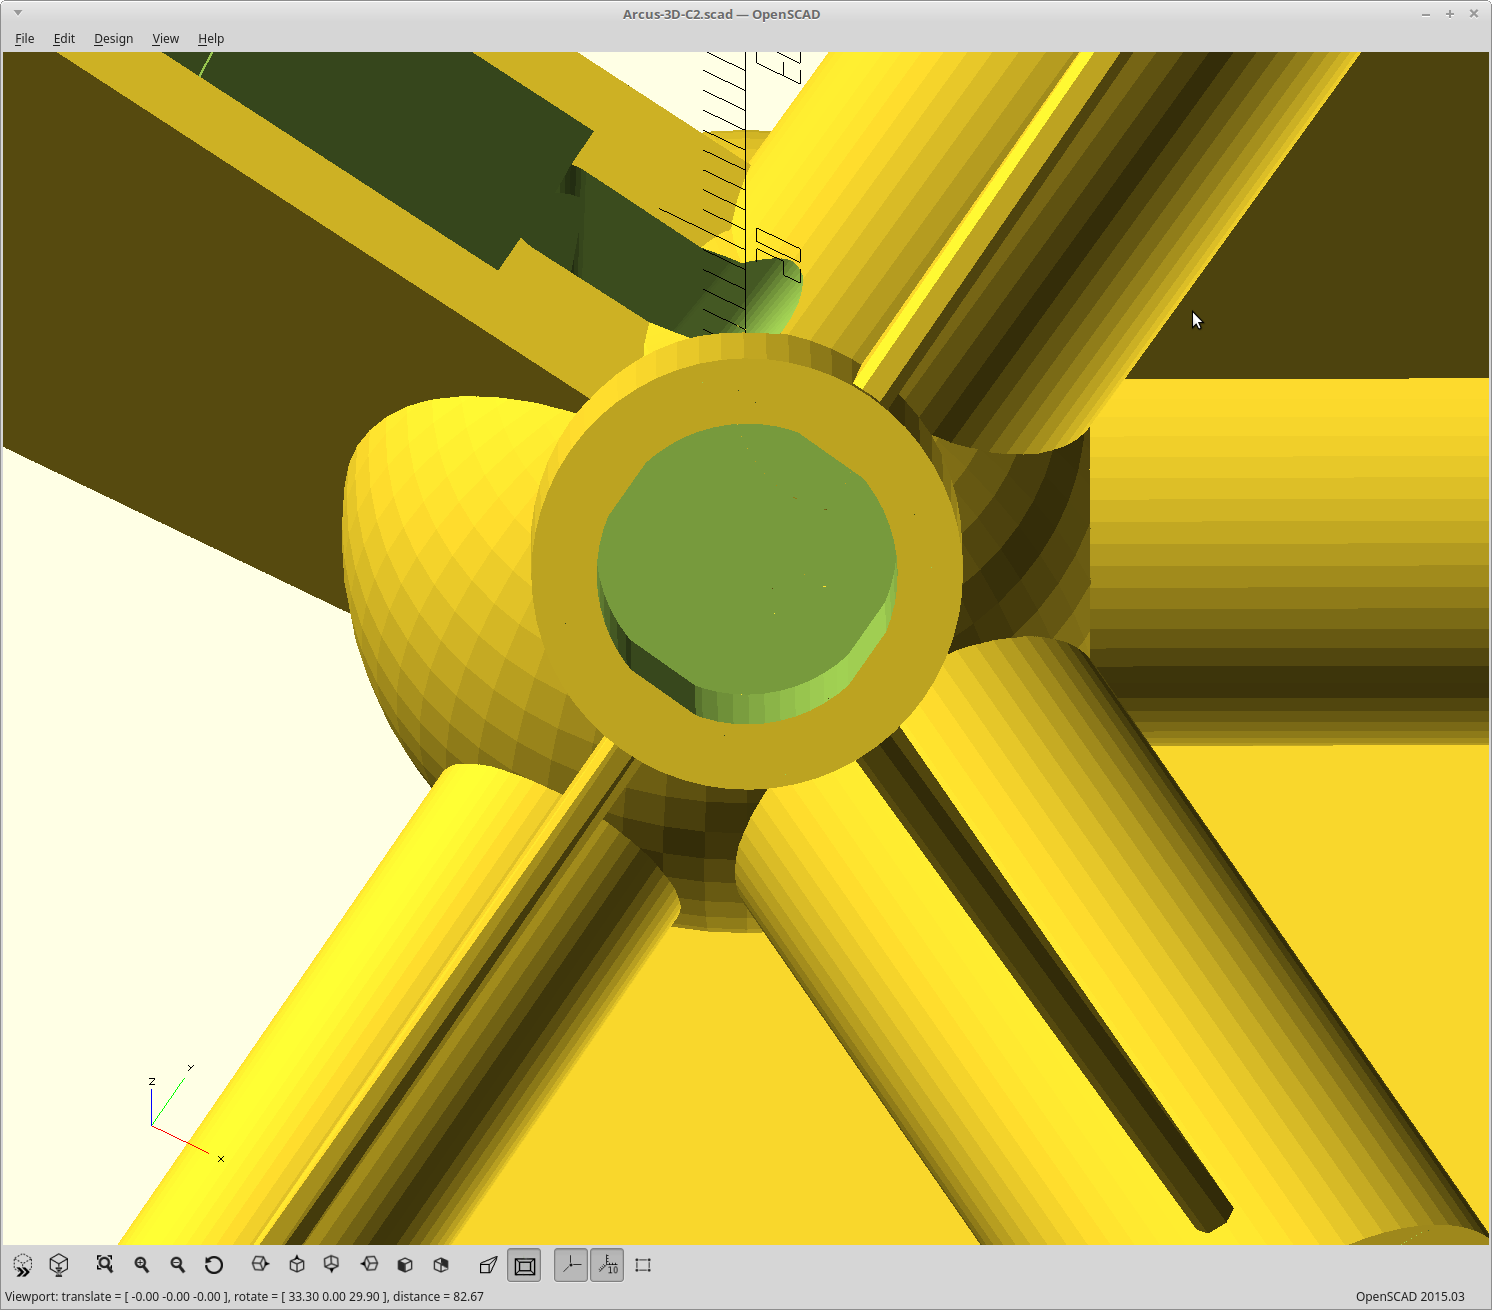Screen dimensions: 1492x1310
Task: Close the OpenSCAD window
Action: [x=1474, y=14]
